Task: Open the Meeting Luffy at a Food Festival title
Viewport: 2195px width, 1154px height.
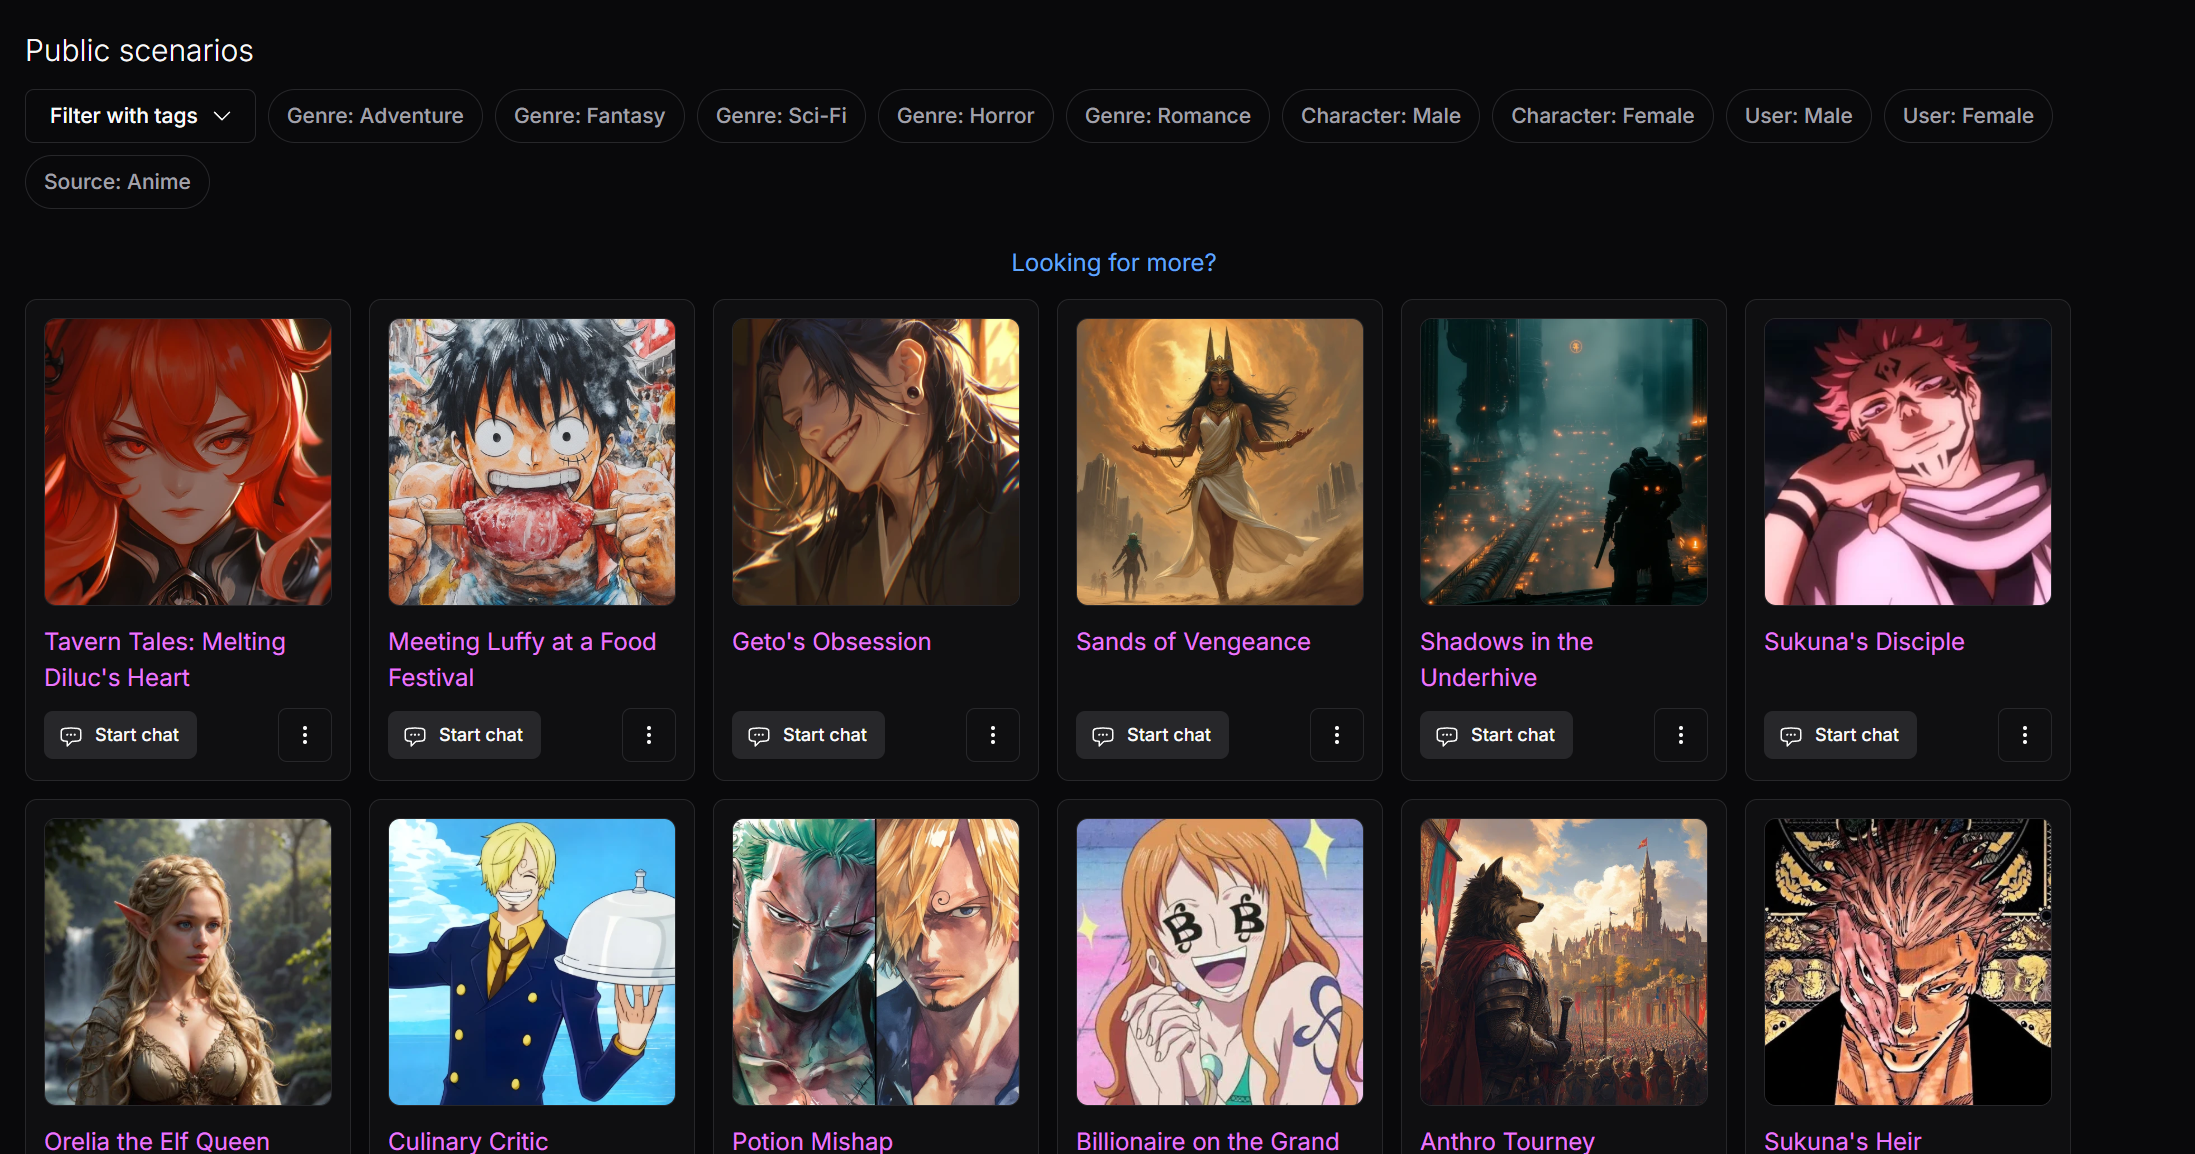Action: click(x=522, y=660)
